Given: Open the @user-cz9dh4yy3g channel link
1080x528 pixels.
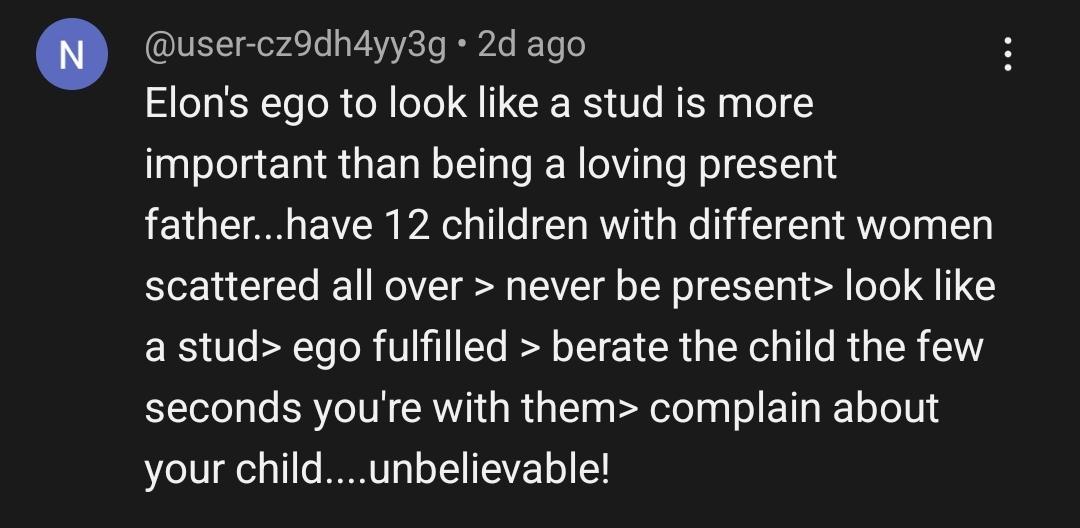Looking at the screenshot, I should [295, 45].
